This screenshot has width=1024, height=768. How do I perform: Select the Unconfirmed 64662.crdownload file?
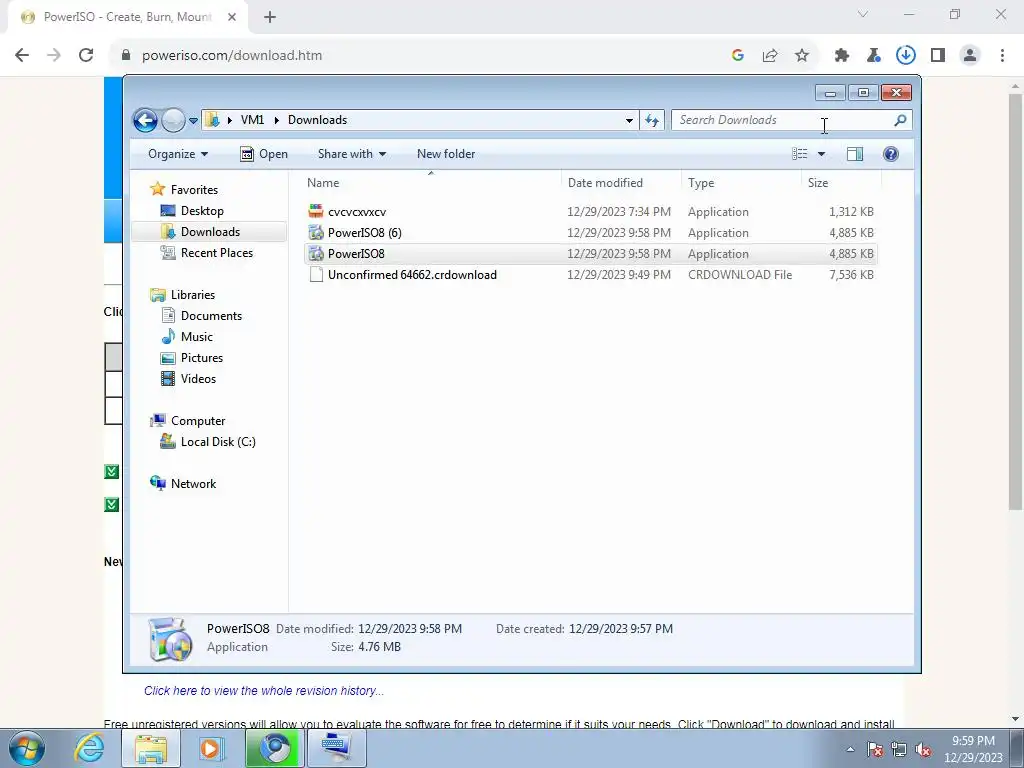click(x=590, y=275)
